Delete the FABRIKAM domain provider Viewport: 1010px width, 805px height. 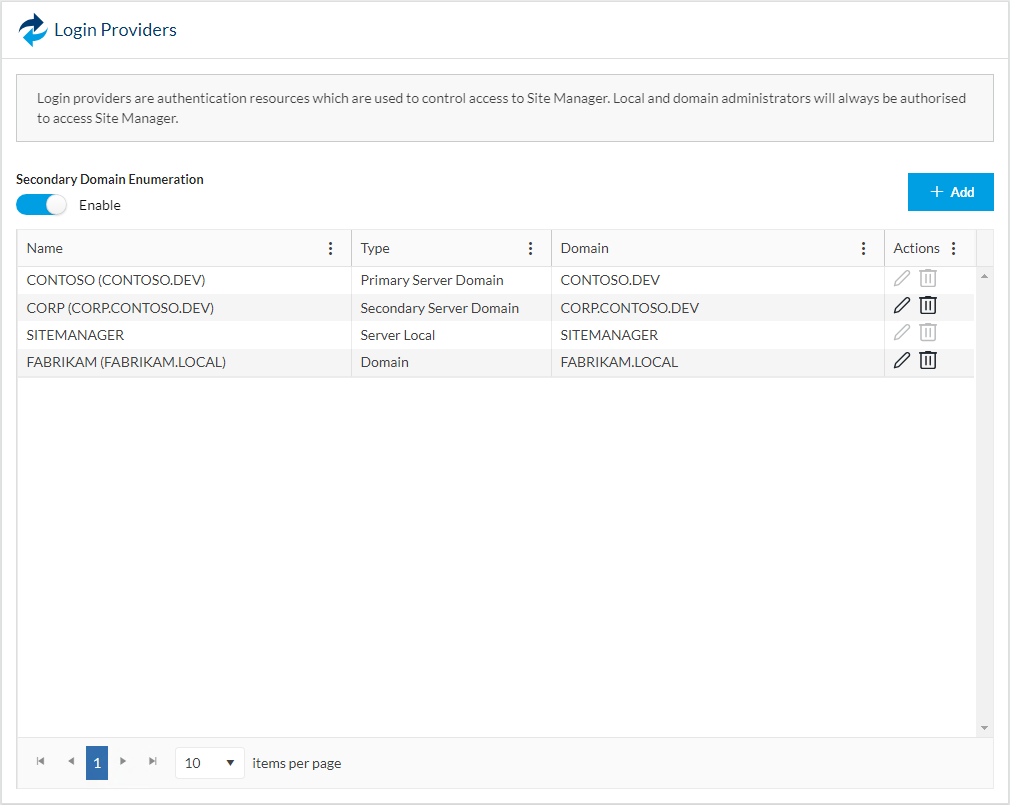928,360
